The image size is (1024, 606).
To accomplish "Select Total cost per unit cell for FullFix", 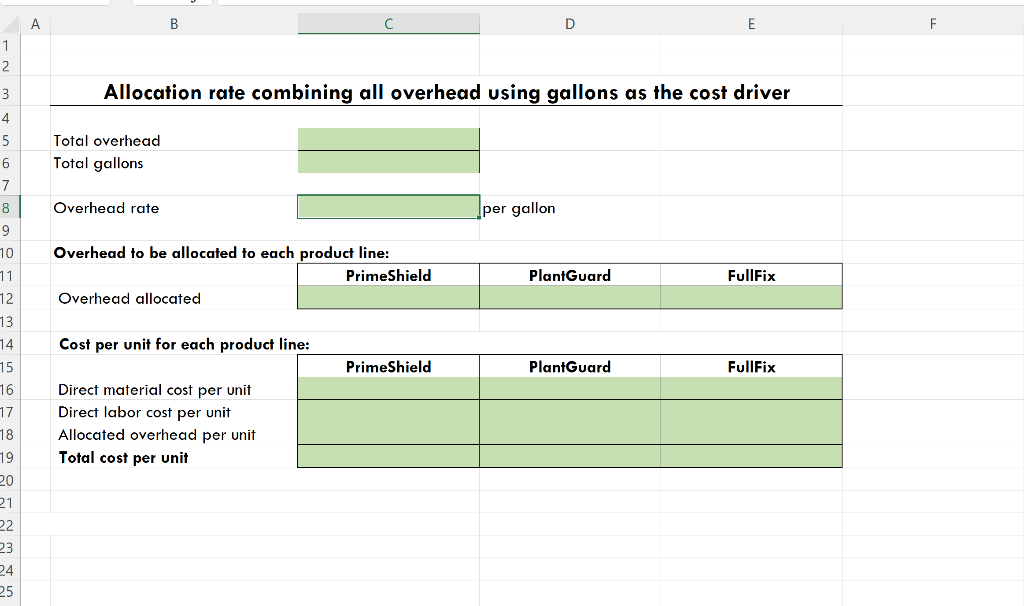I will (751, 456).
